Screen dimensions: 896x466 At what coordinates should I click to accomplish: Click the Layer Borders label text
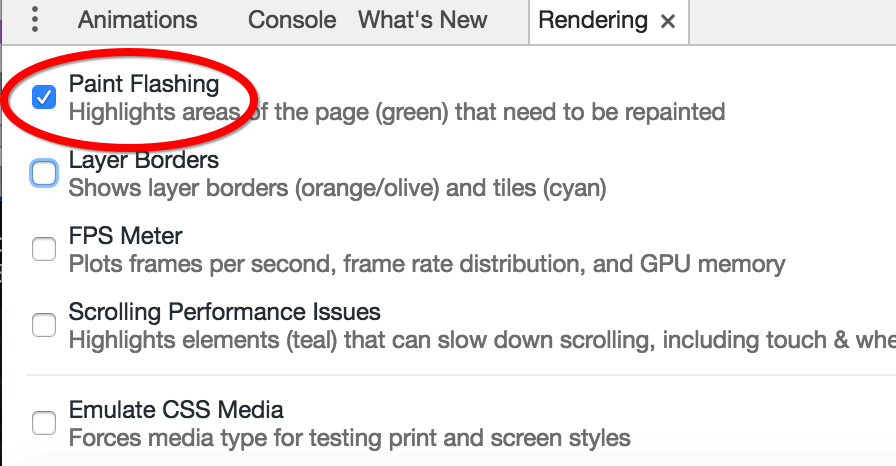143,160
